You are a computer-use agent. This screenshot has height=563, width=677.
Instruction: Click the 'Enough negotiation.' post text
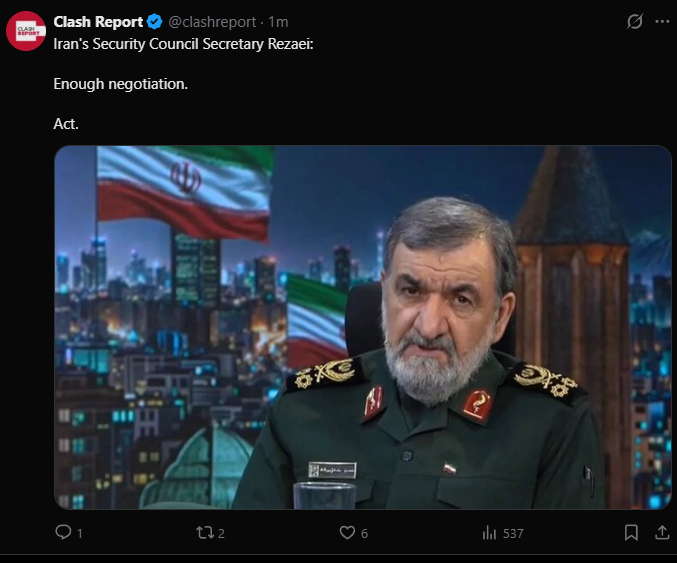pyautogui.click(x=121, y=84)
